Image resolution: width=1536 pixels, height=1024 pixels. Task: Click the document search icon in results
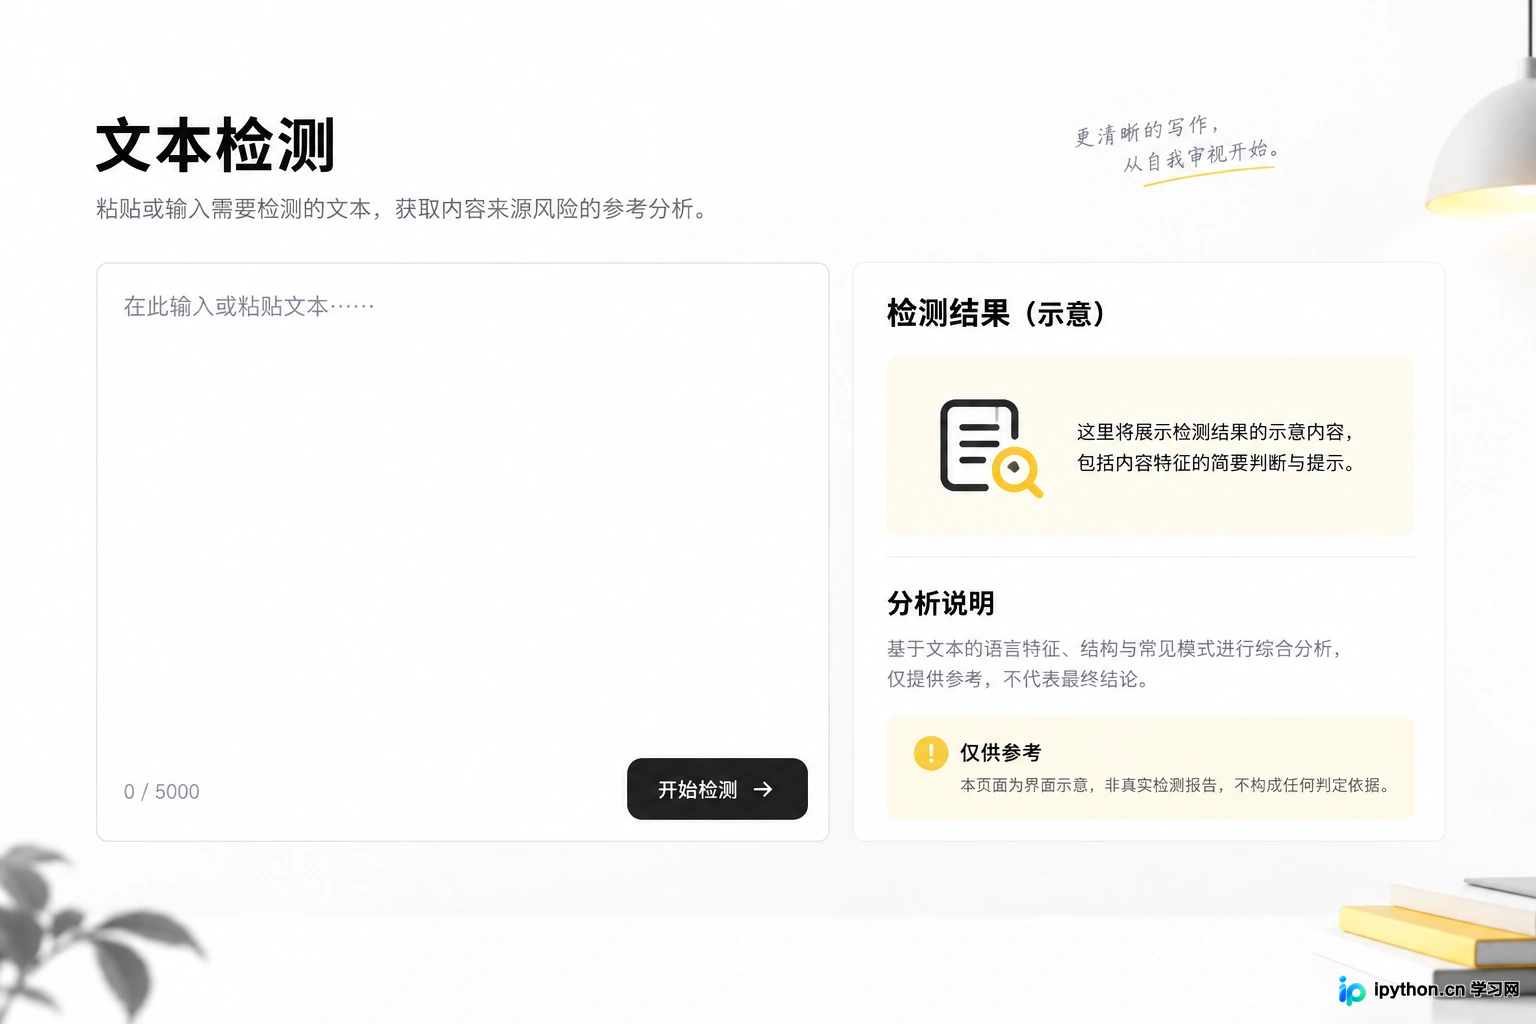click(x=991, y=448)
